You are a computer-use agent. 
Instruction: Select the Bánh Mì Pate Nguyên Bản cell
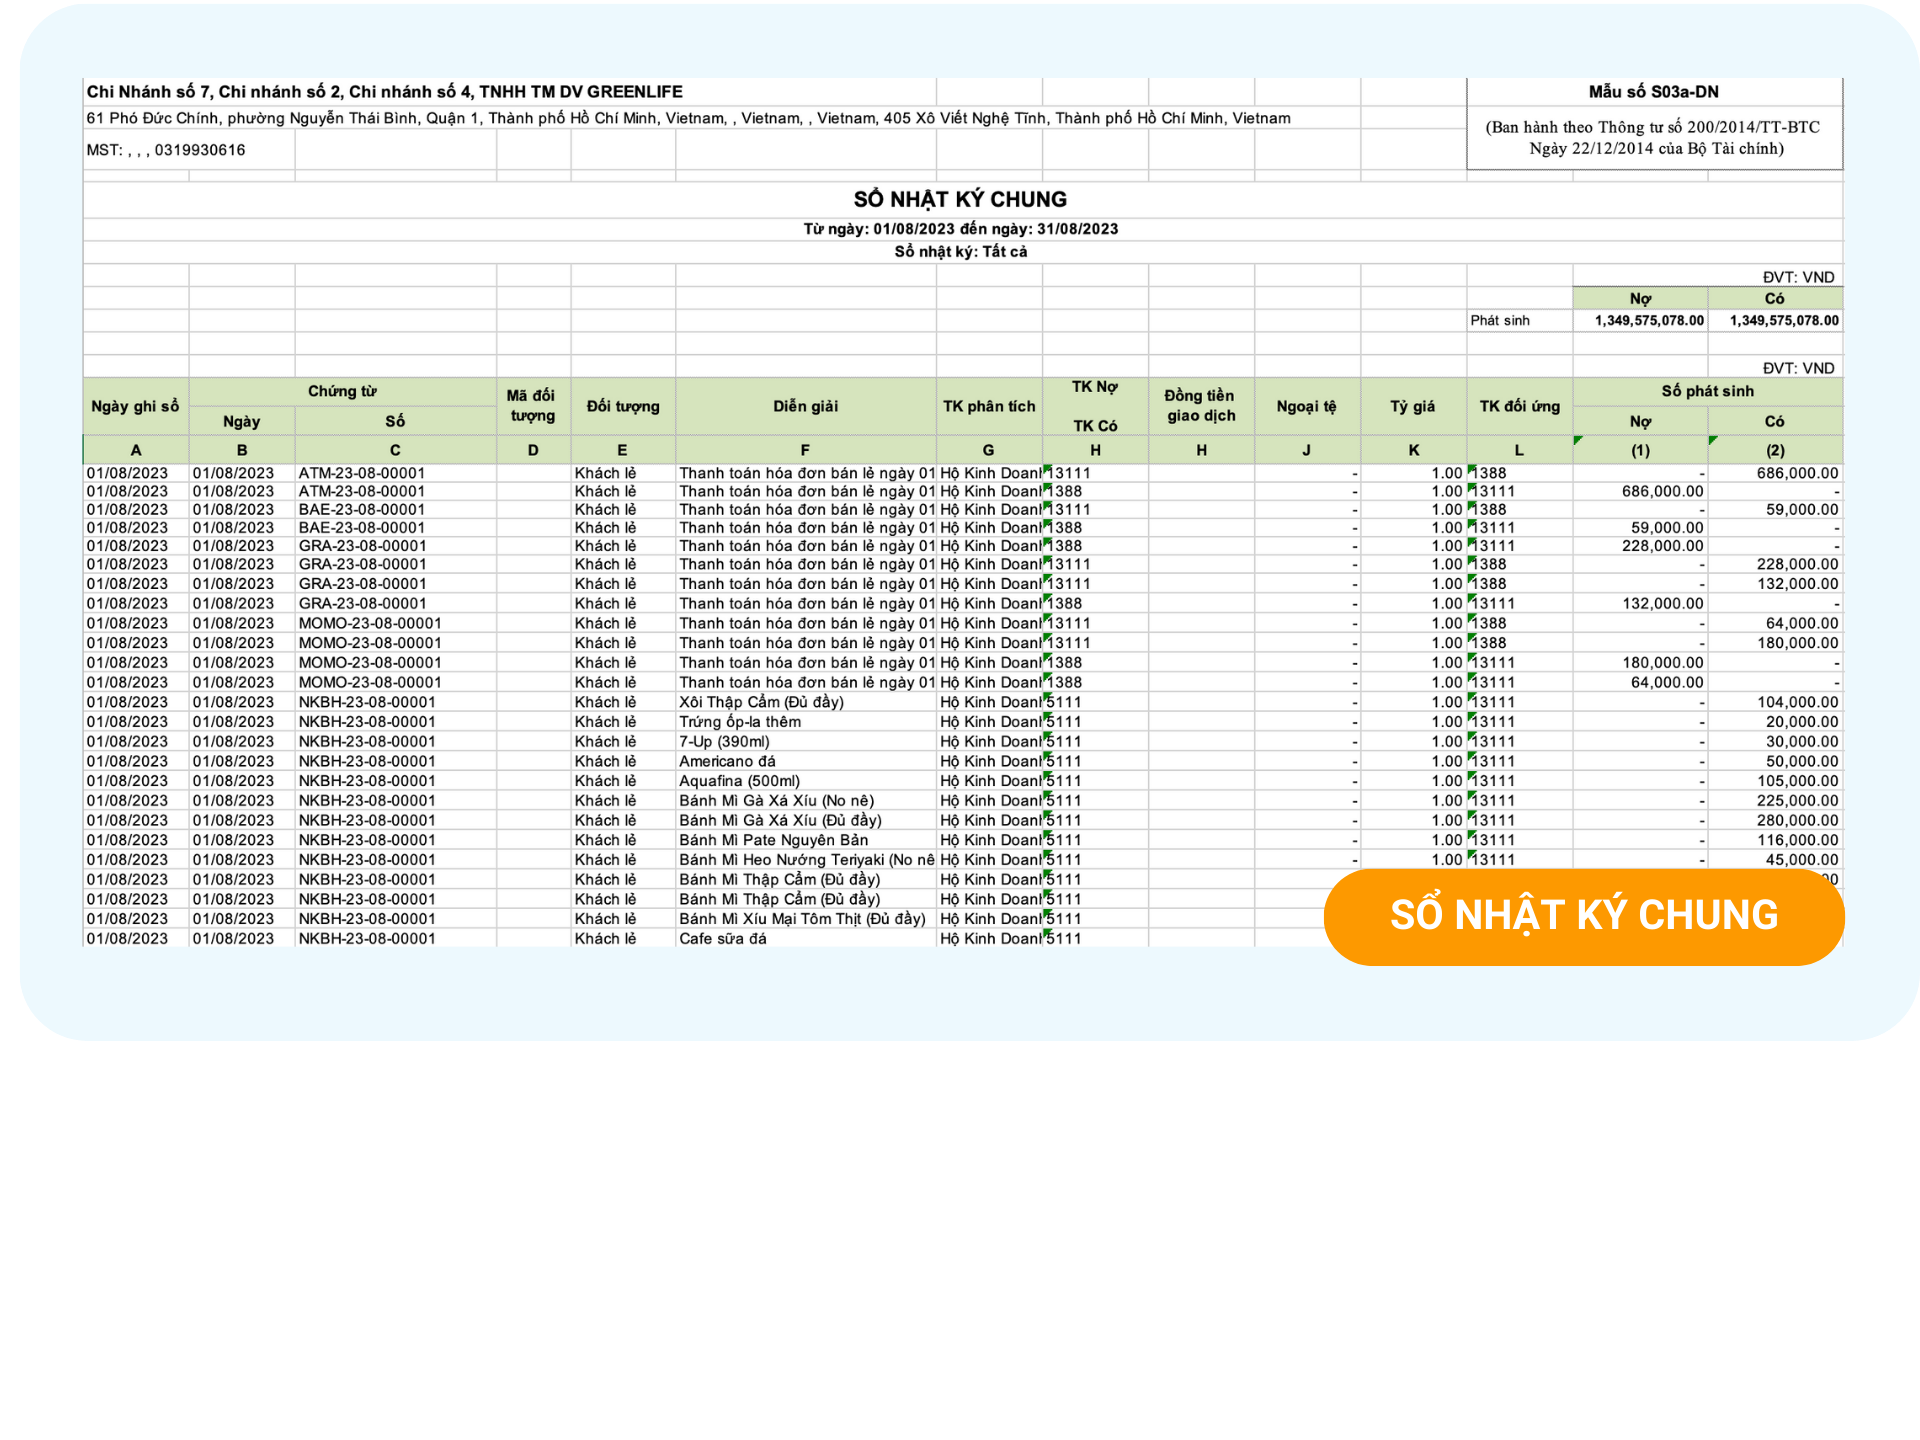pos(773,840)
